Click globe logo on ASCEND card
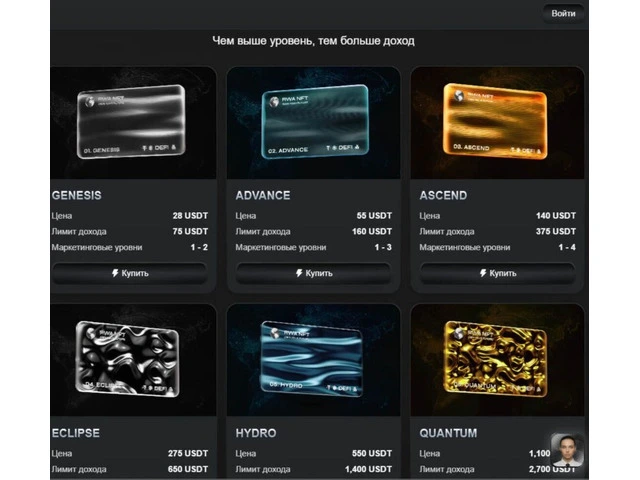This screenshot has width=640, height=480. coord(460,96)
